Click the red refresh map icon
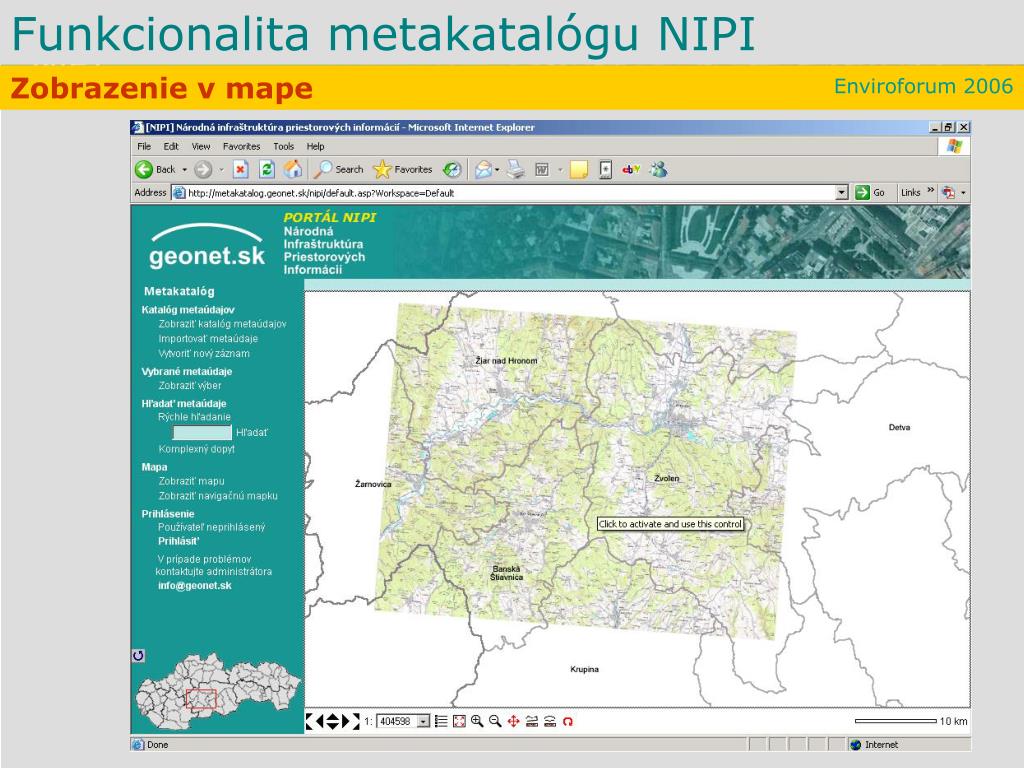Viewport: 1024px width, 768px height. coord(568,722)
